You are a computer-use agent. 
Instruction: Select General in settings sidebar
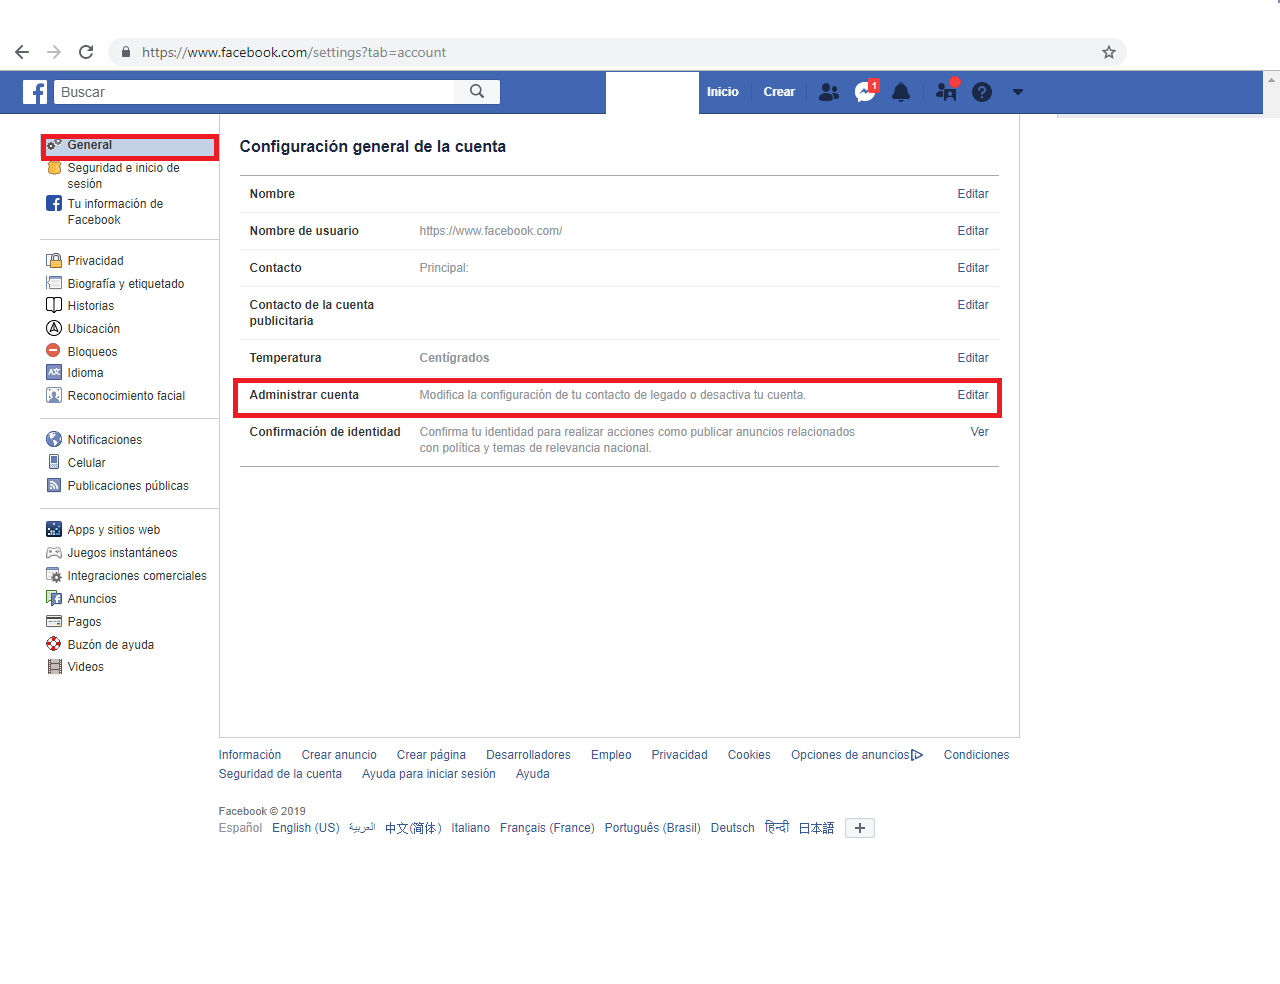point(129,146)
